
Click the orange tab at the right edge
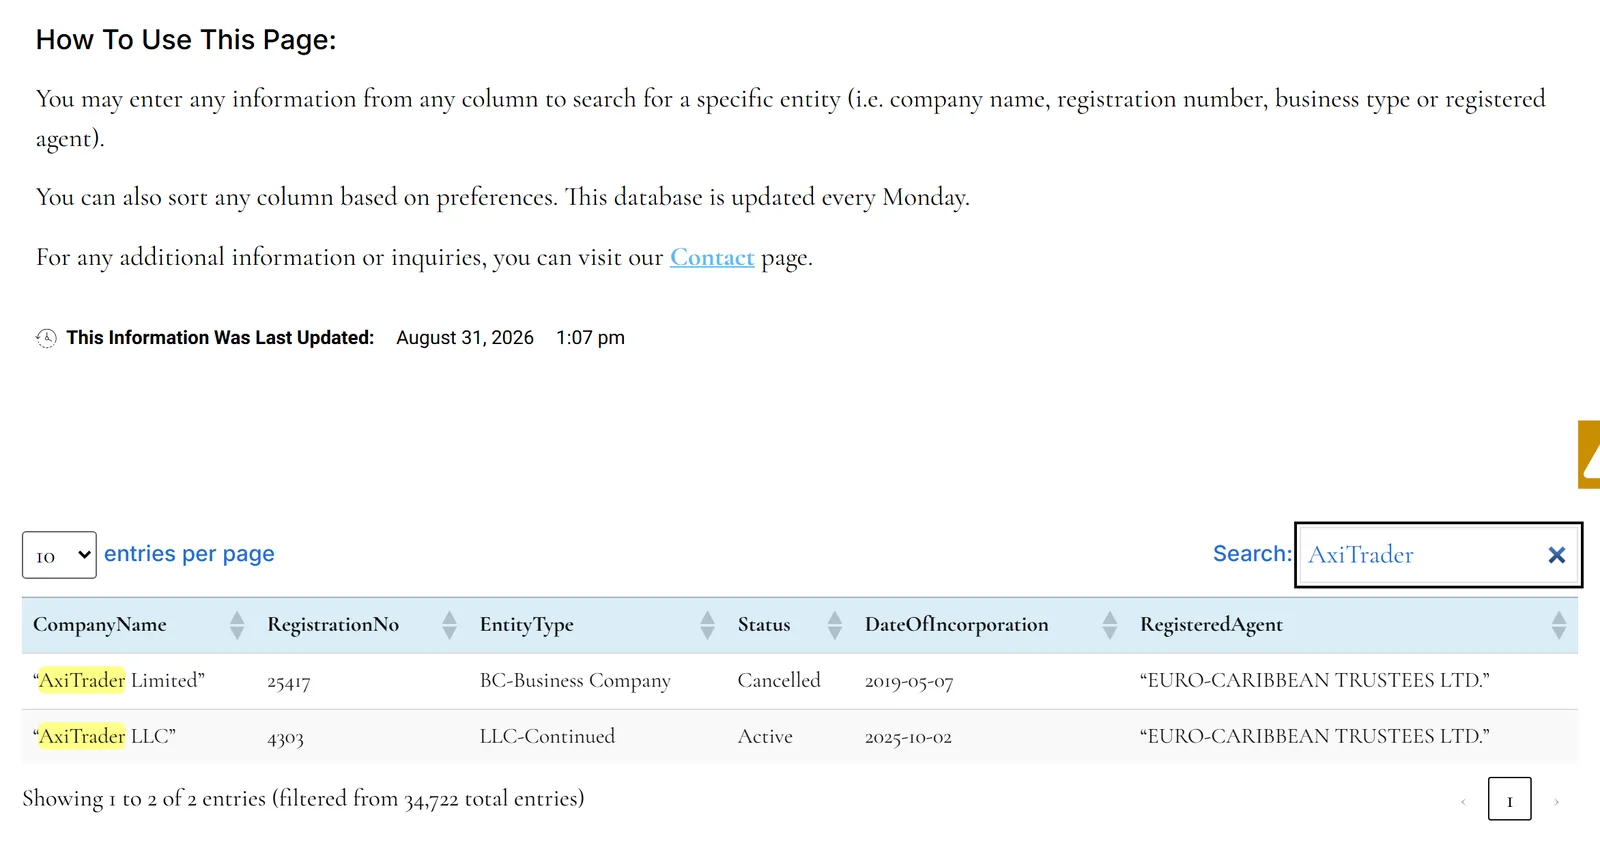pyautogui.click(x=1589, y=454)
